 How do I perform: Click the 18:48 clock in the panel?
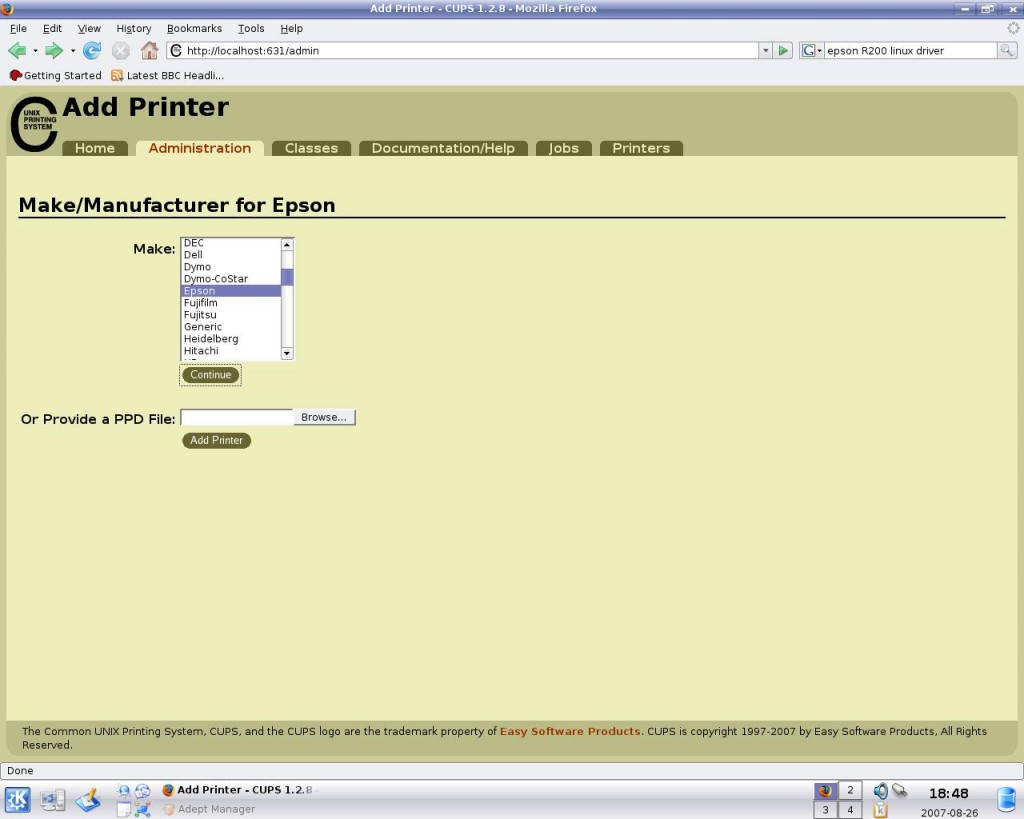(x=948, y=794)
